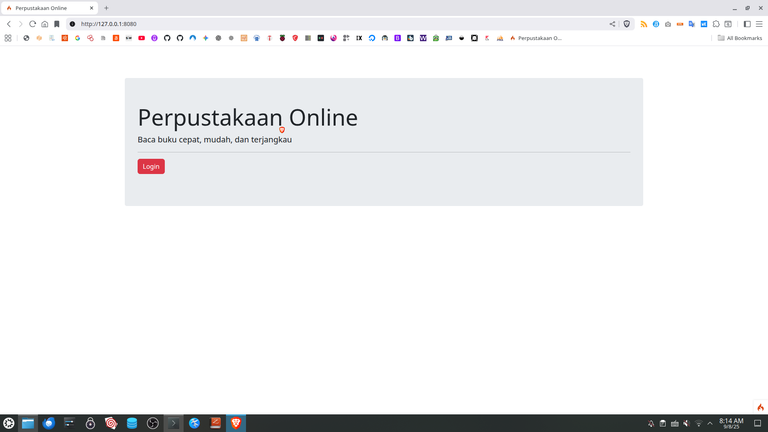Close the Perpustakaan Online tab
This screenshot has width=768, height=432.
pyautogui.click(x=93, y=7)
